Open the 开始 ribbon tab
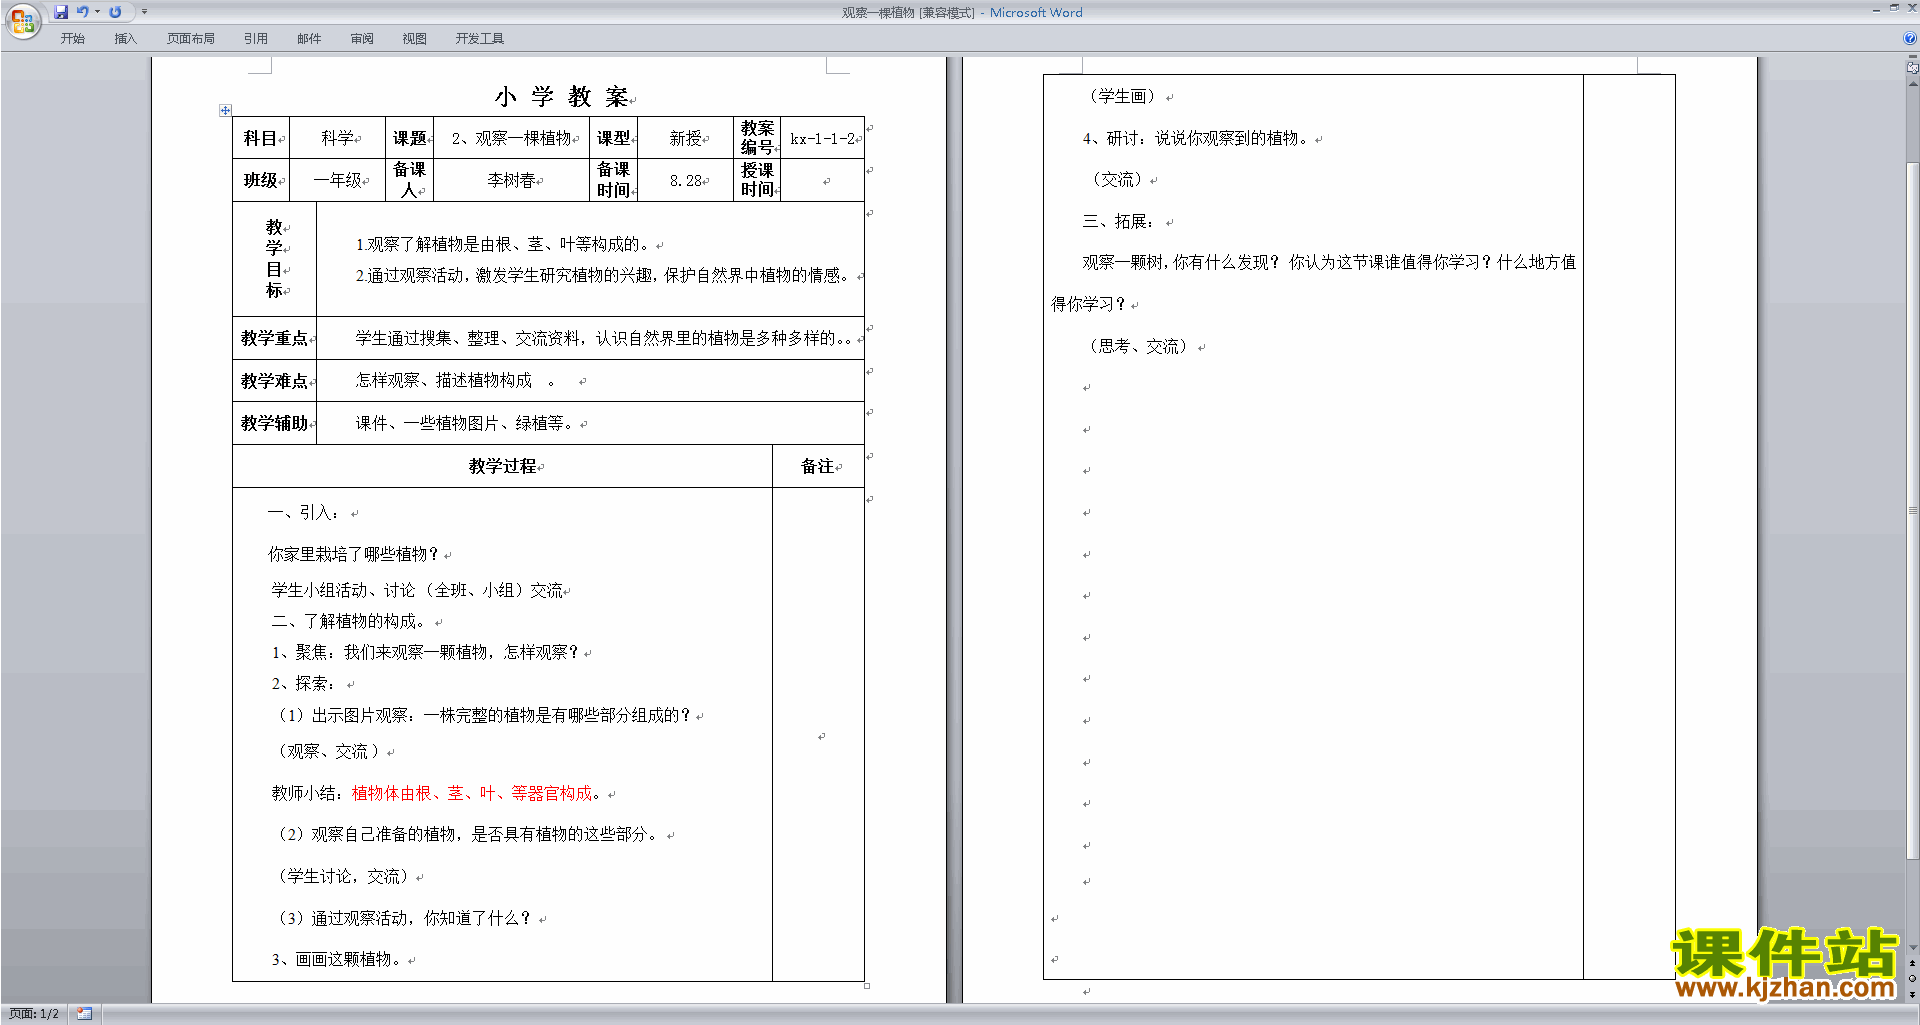This screenshot has height=1025, width=1920. tap(72, 38)
